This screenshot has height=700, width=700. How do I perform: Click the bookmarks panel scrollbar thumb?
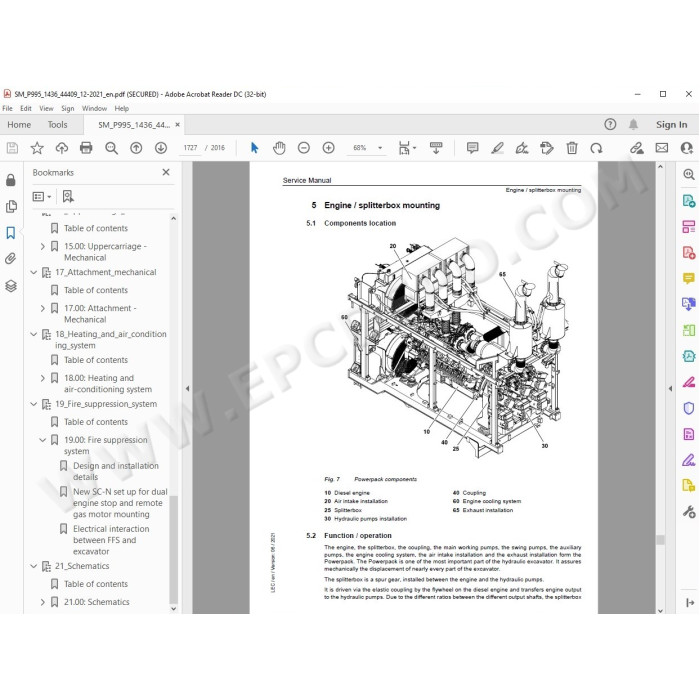(174, 550)
